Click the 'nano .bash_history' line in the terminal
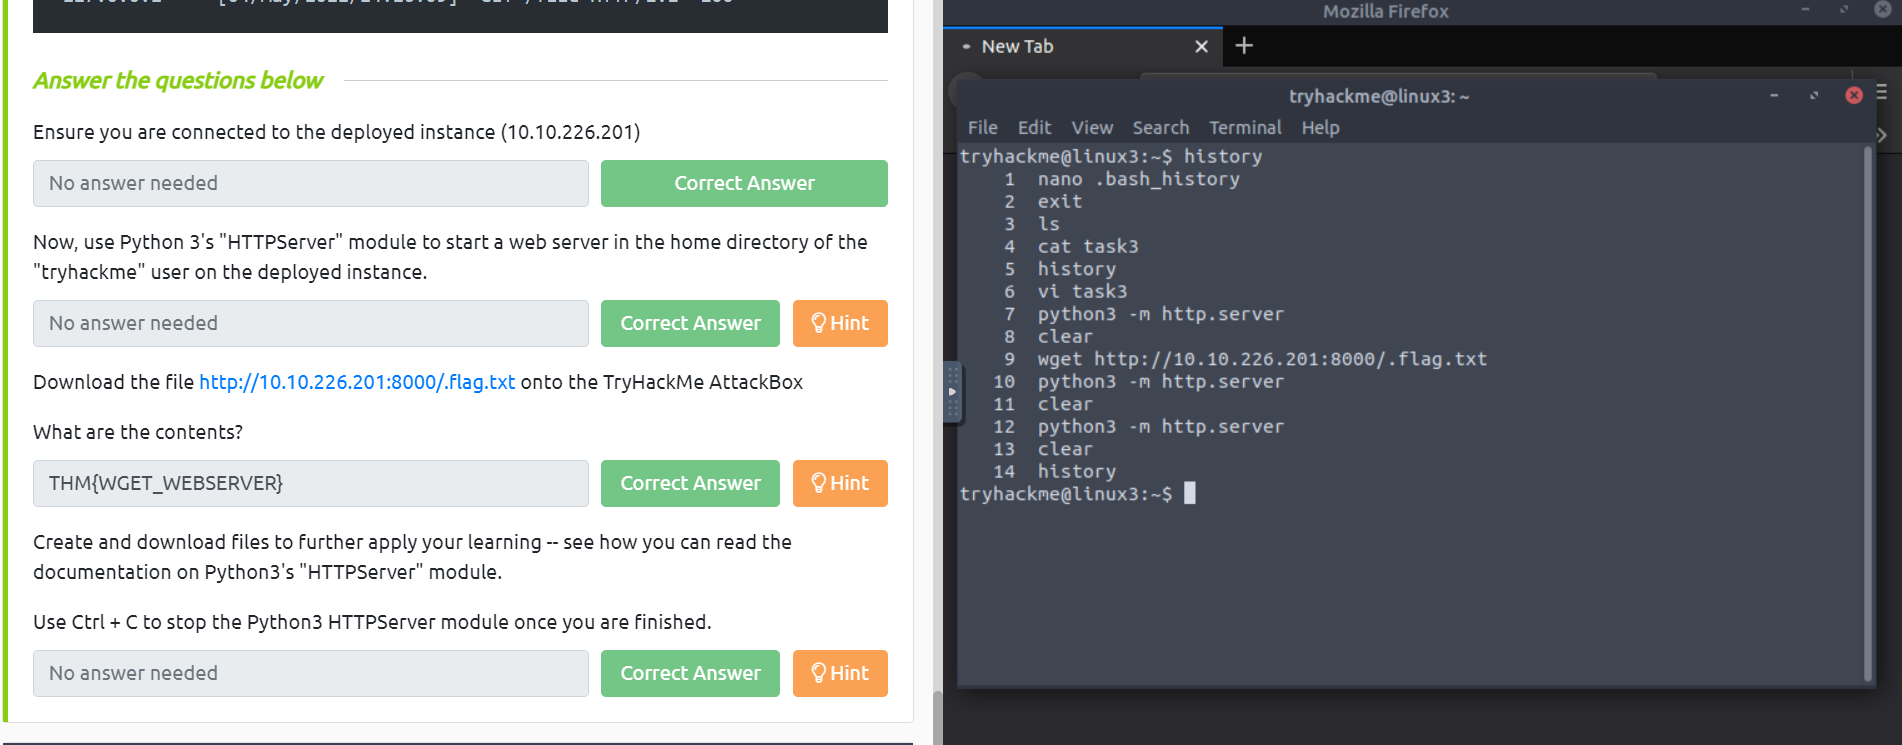 (1138, 179)
